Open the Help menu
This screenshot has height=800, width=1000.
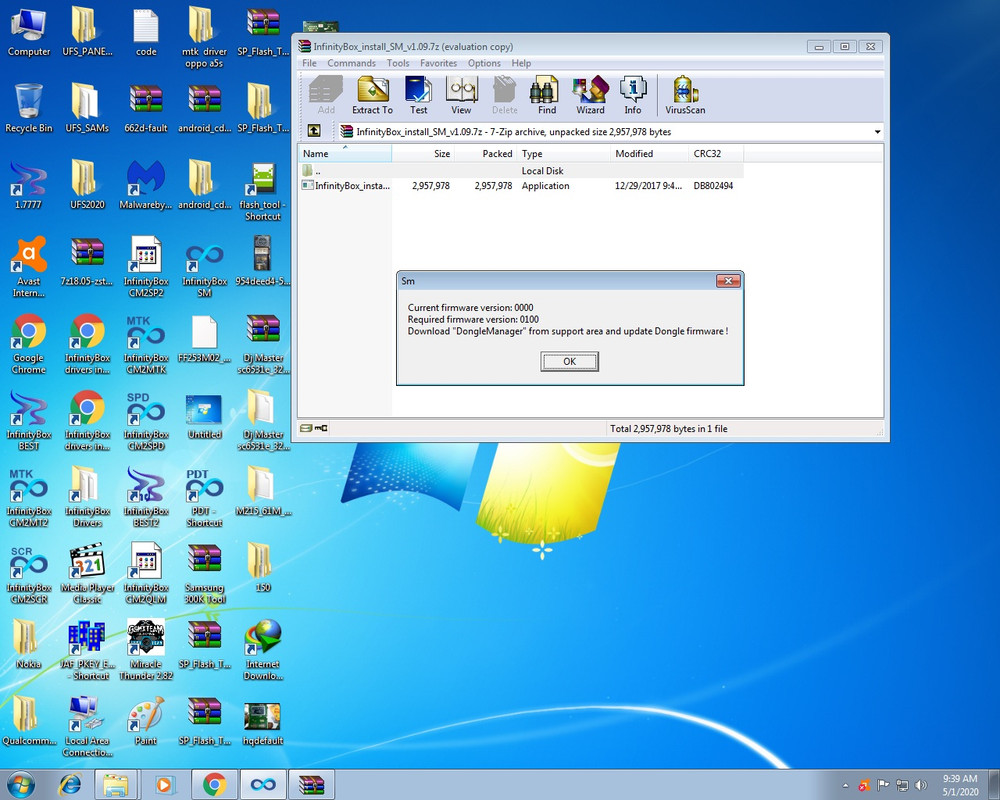tap(521, 63)
